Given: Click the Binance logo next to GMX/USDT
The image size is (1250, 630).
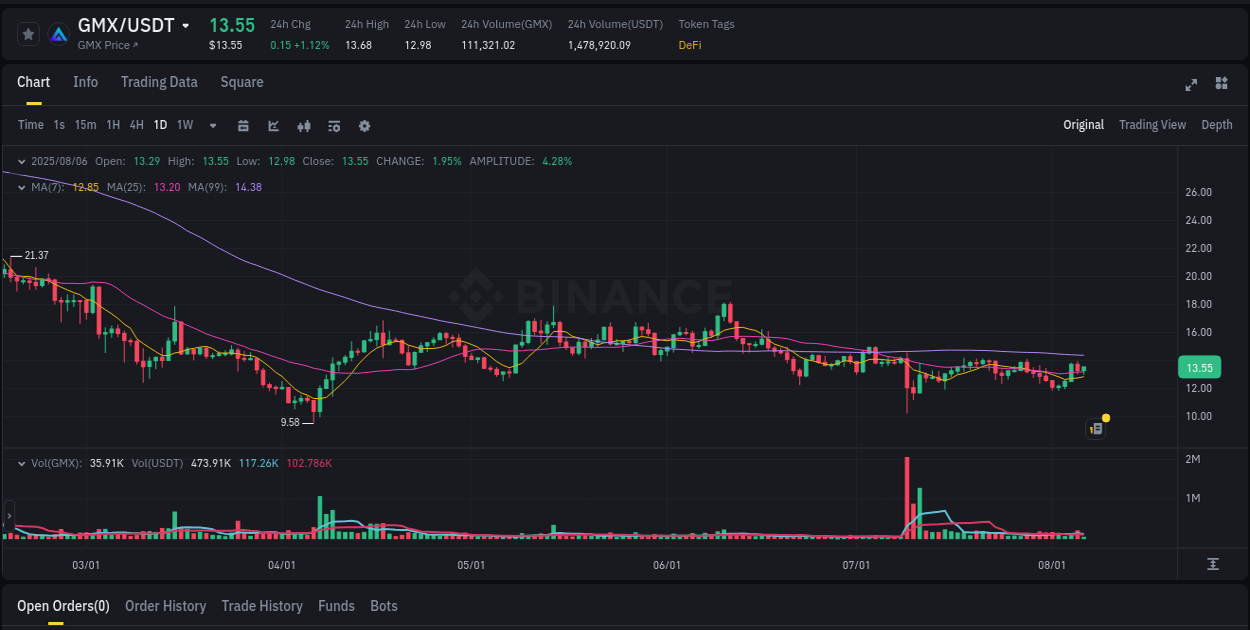Looking at the screenshot, I should [x=58, y=32].
